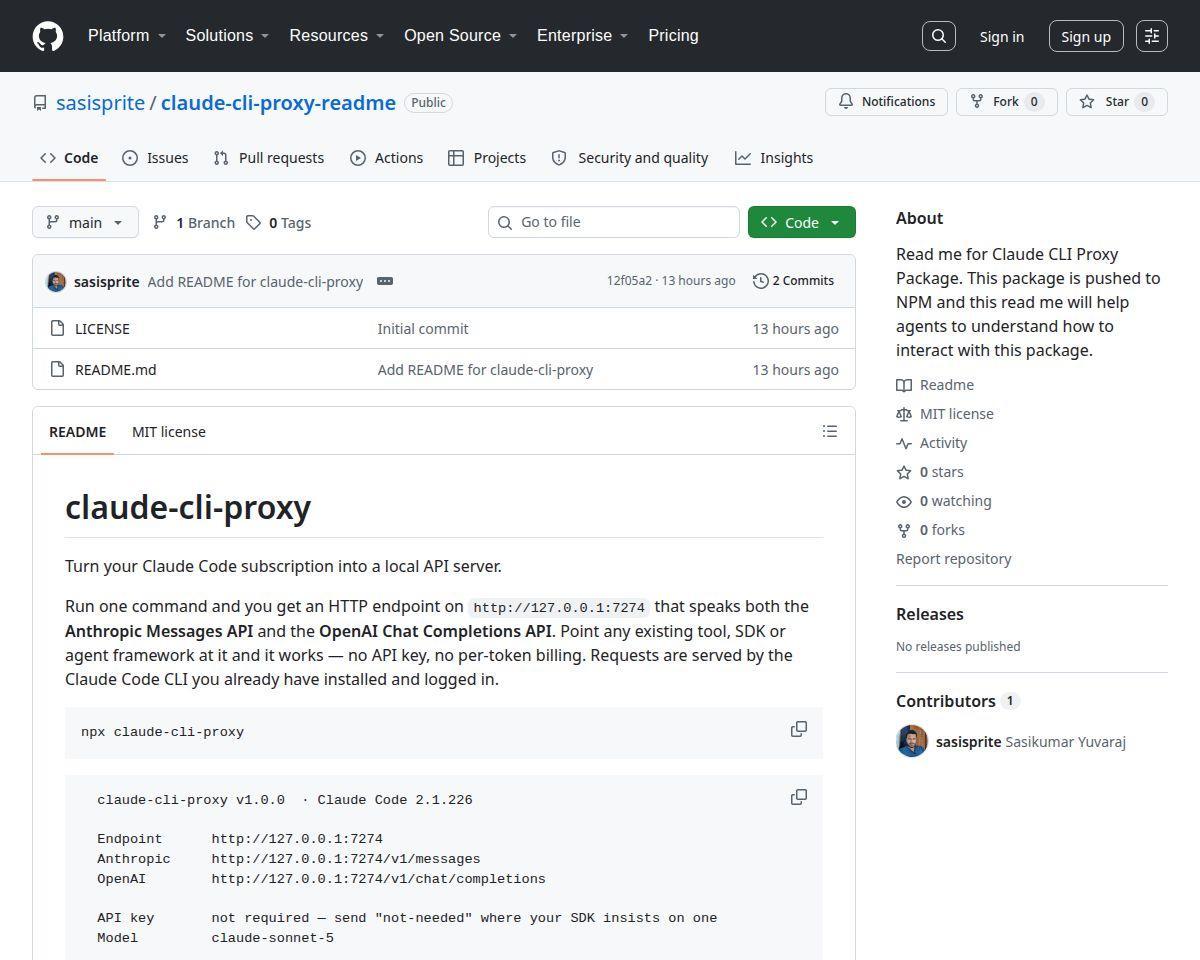Open the Readme link in About sidebar

click(x=936, y=385)
